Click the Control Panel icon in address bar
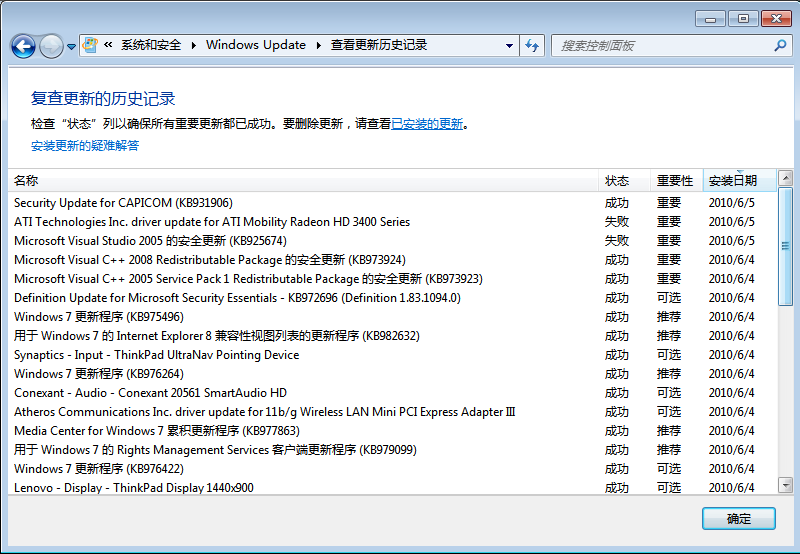800x554 pixels. [90, 45]
